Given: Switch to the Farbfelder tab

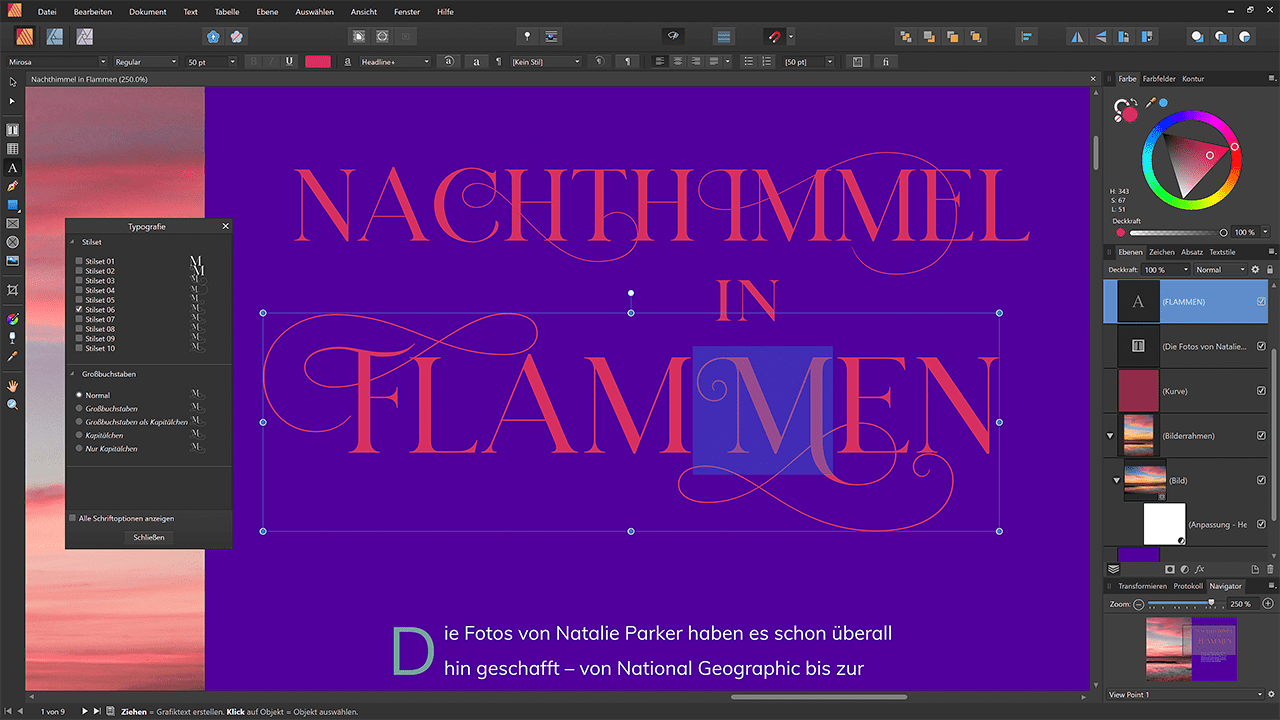Looking at the screenshot, I should click(1159, 78).
